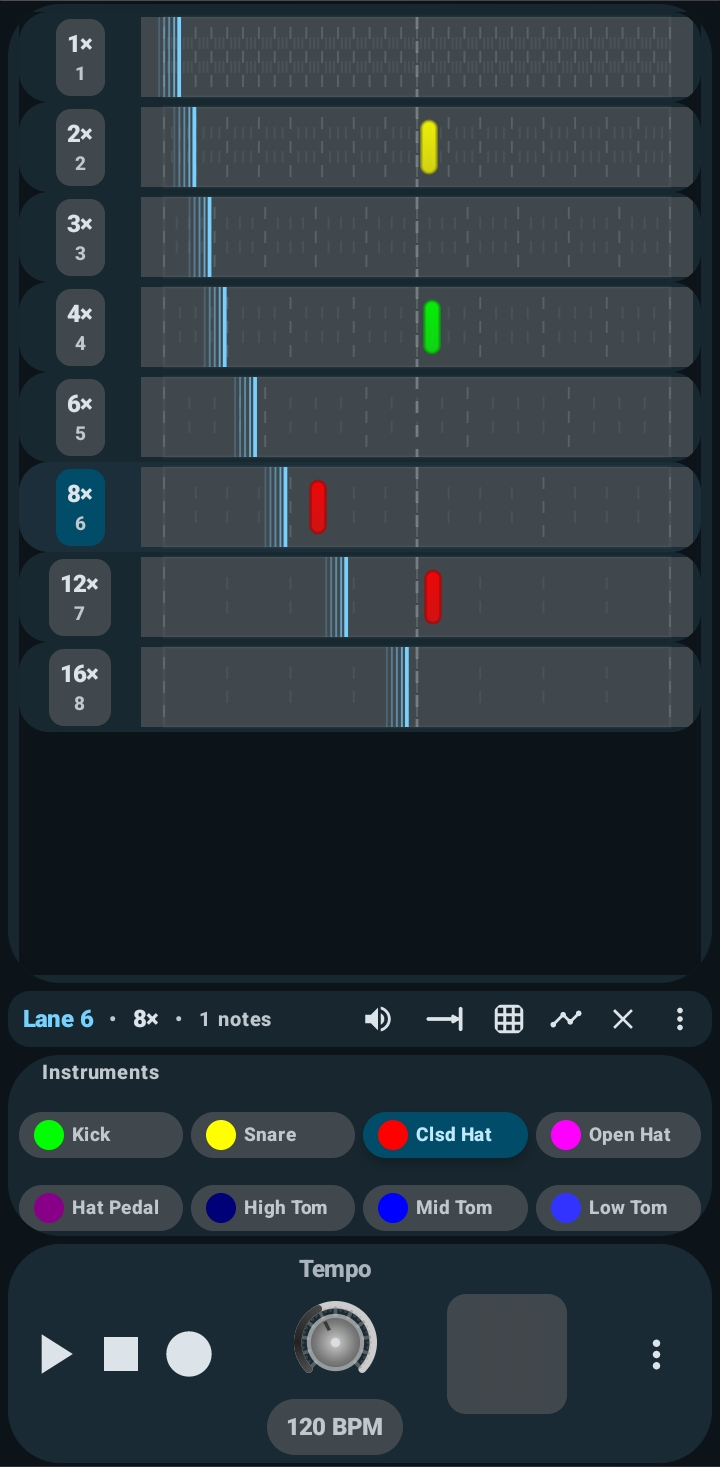Viewport: 720px width, 1467px height.
Task: Select the Snare instrument
Action: coord(272,1135)
